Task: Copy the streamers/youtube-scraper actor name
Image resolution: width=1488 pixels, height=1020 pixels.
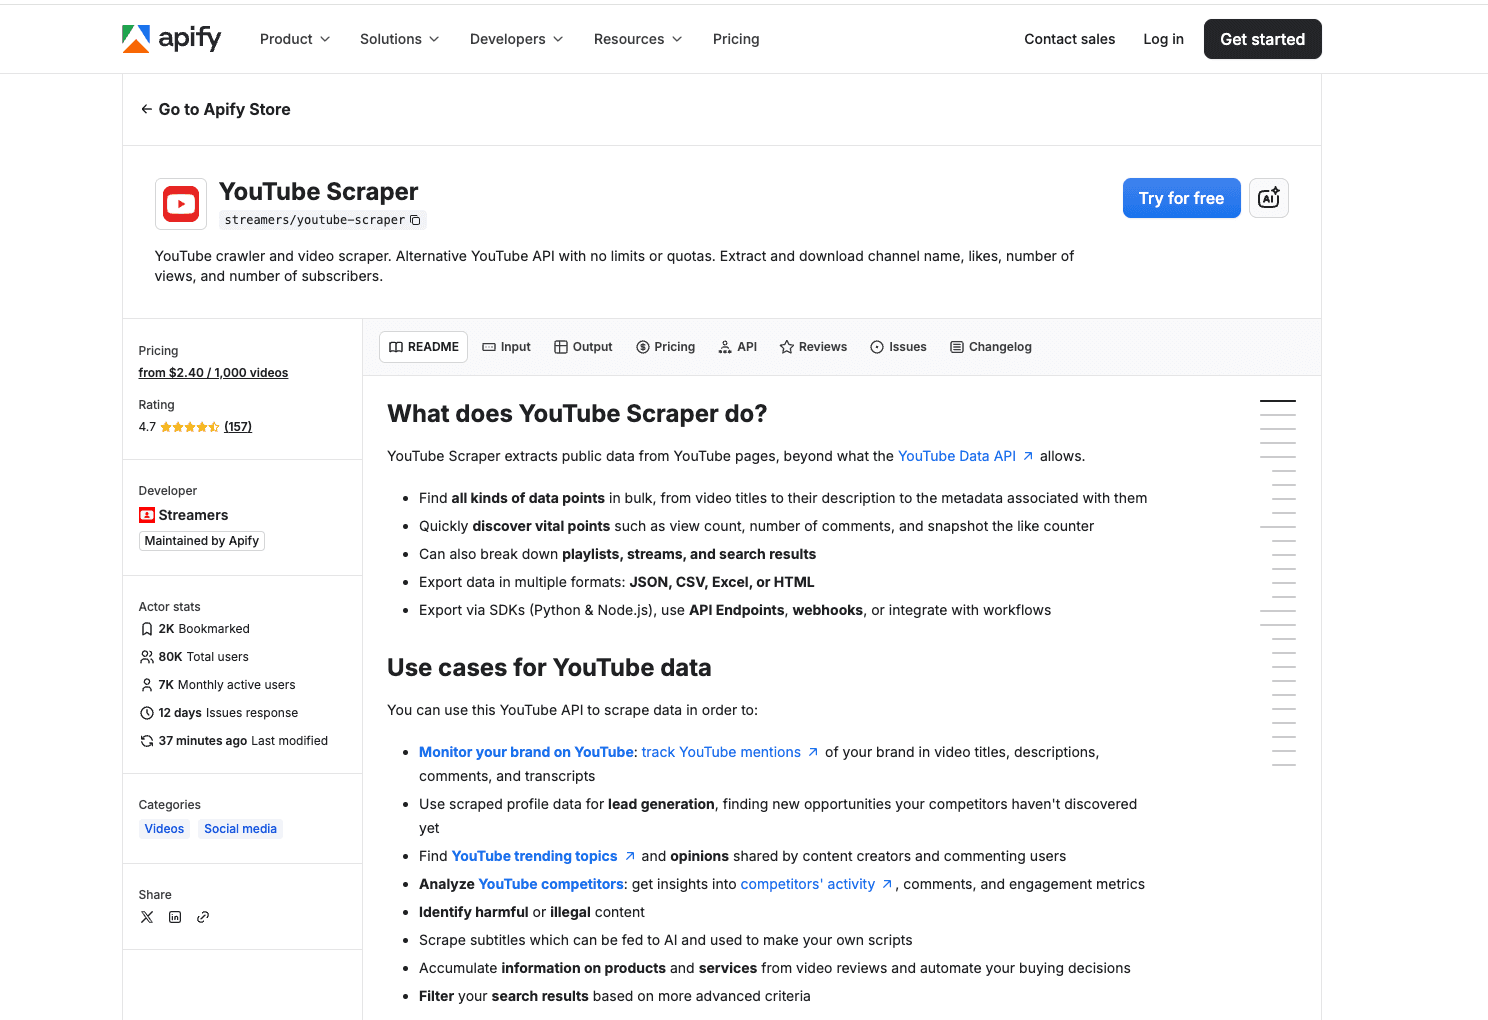Action: click(415, 220)
